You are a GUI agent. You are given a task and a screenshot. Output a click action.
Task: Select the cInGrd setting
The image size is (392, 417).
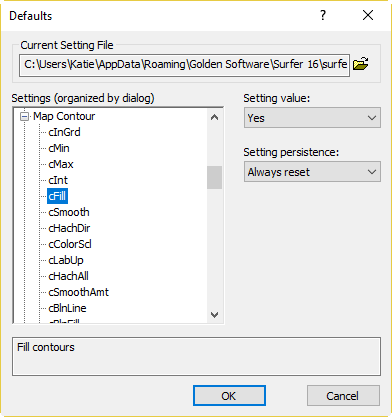64,132
